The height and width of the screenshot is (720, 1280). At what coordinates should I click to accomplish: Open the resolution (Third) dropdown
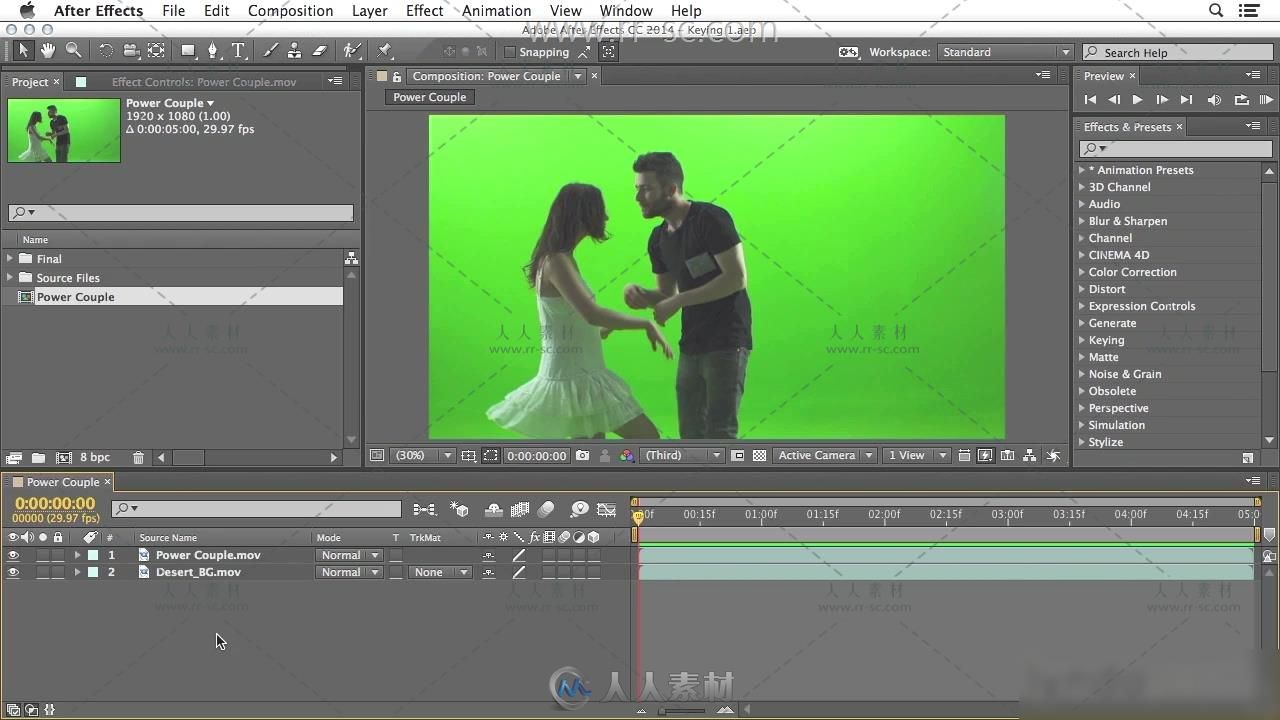pyautogui.click(x=682, y=455)
